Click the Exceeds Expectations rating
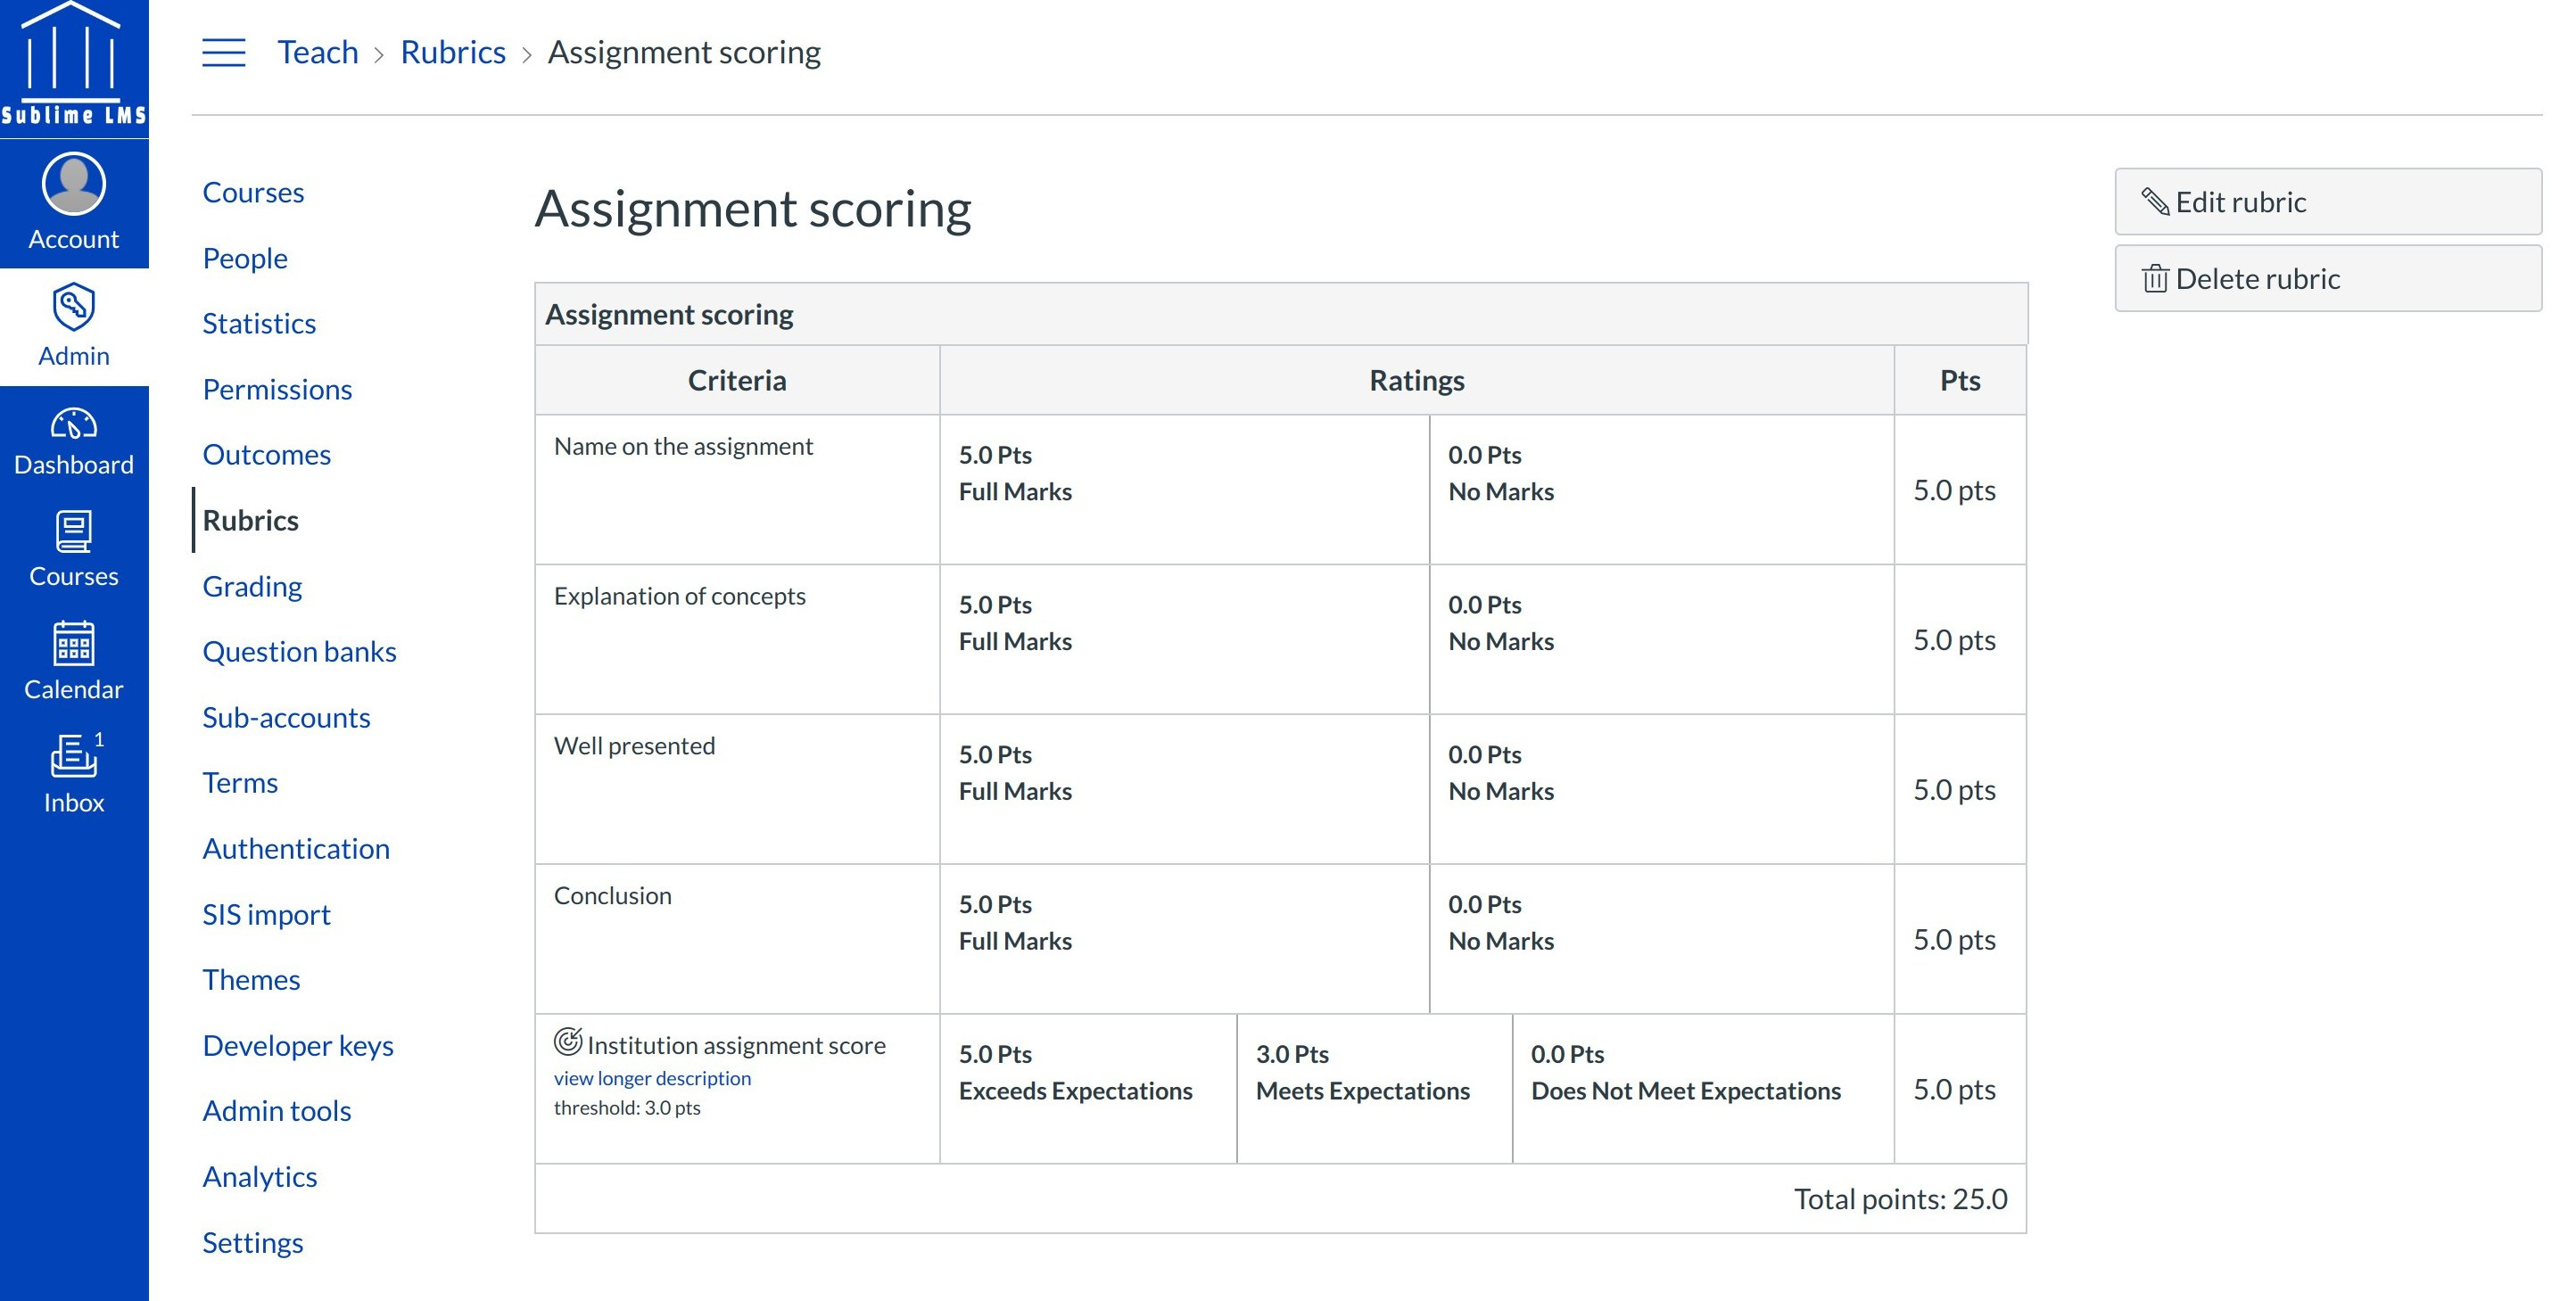Image resolution: width=2576 pixels, height=1301 pixels. tap(1075, 1090)
